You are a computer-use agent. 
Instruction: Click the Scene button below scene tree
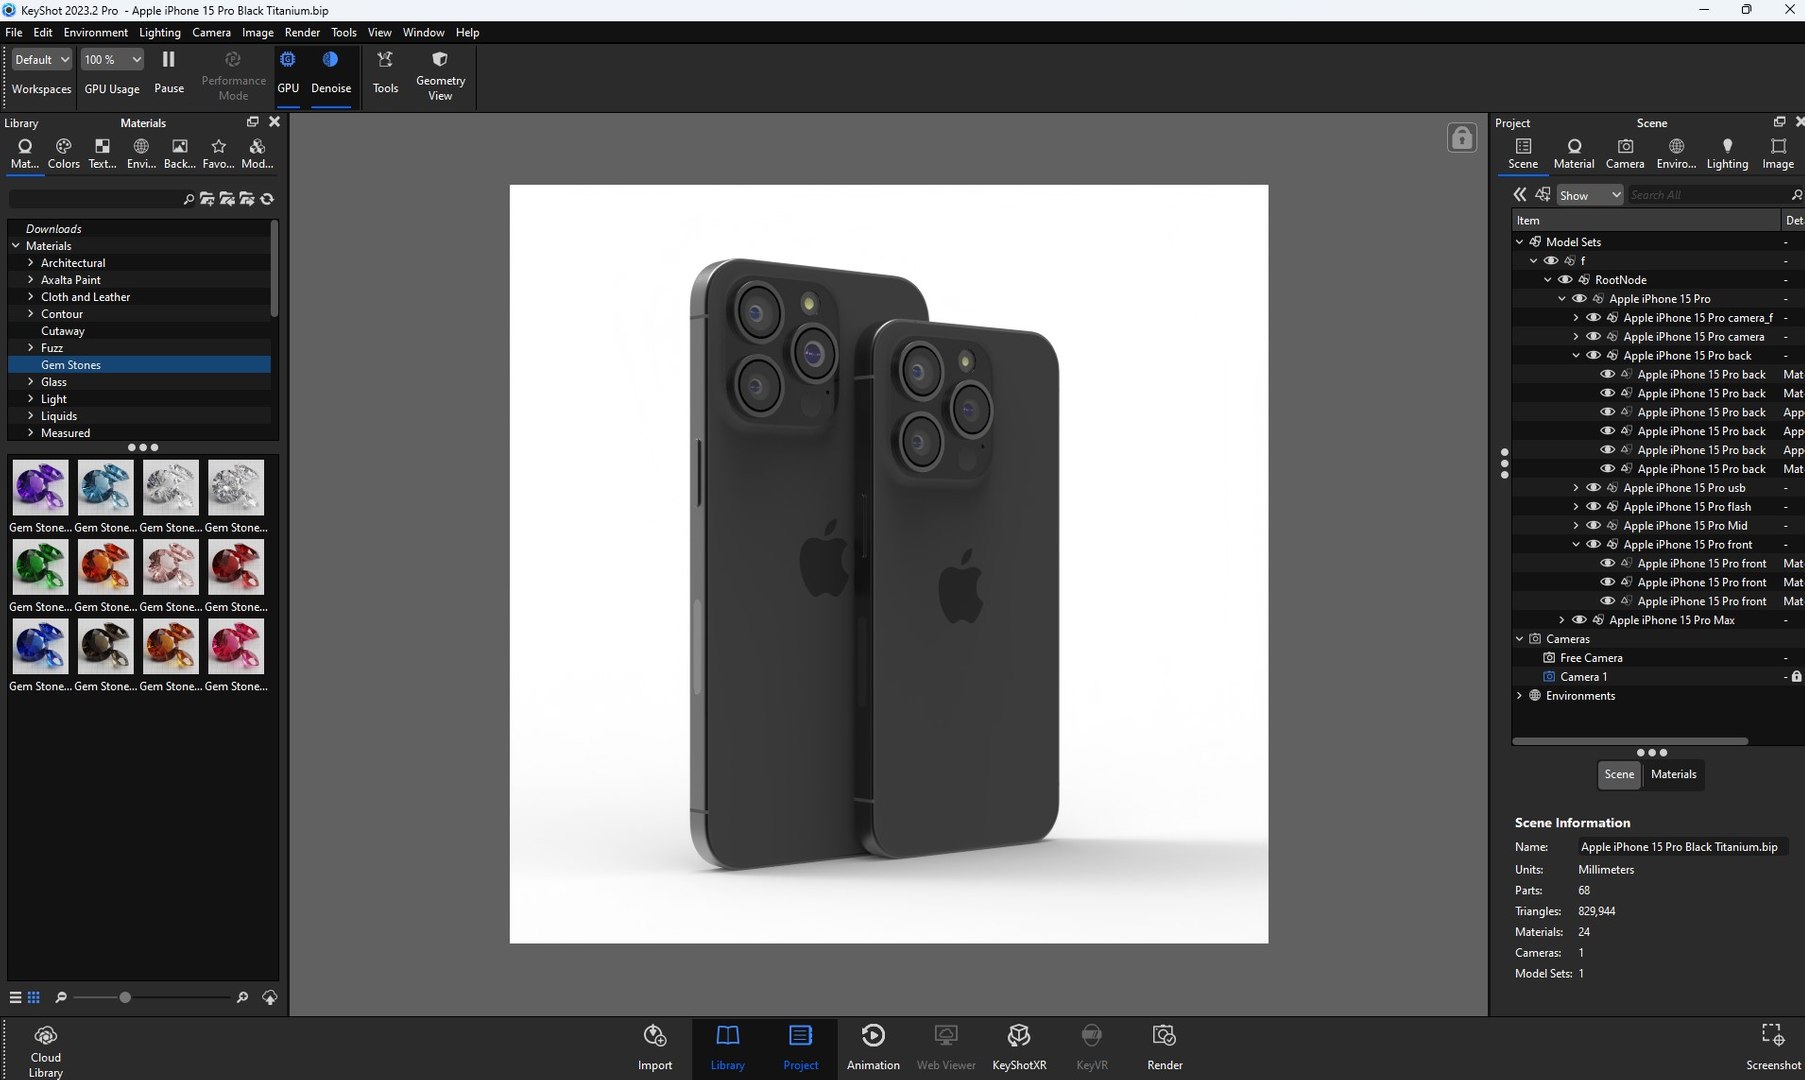pos(1619,774)
